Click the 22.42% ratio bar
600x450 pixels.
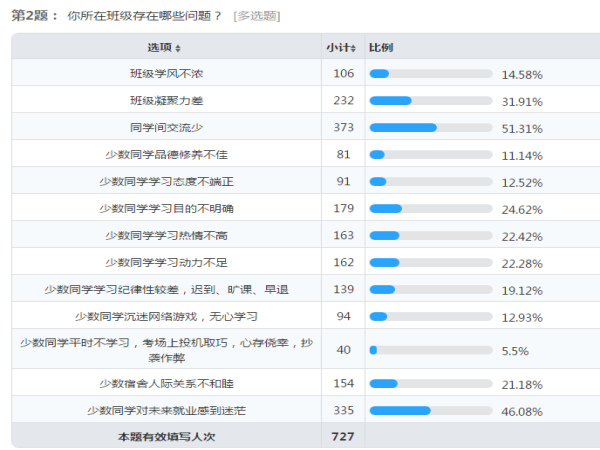pos(431,235)
